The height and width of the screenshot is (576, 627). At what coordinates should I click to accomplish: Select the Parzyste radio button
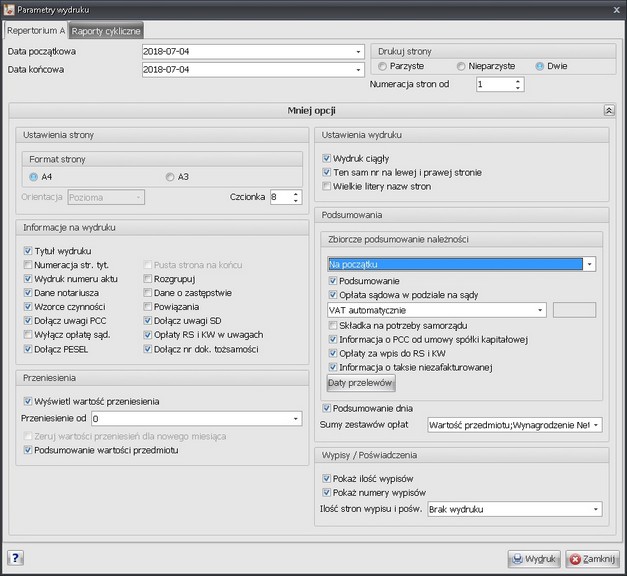pos(383,66)
